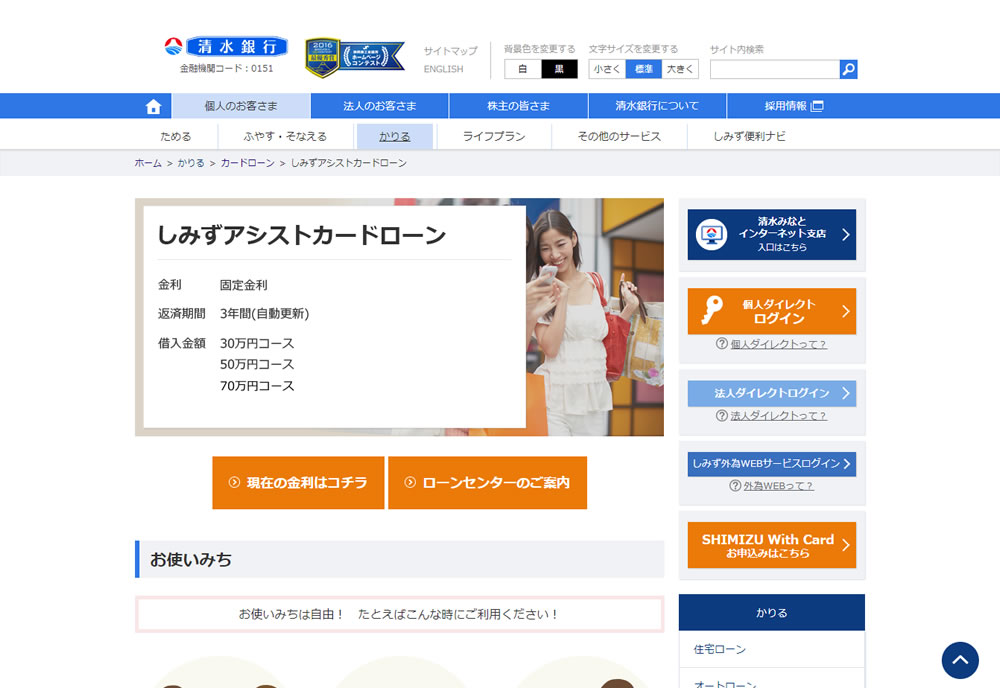The height and width of the screenshot is (688, 1000).
Task: Open the 株主の皆さま tab
Action: pos(518,106)
